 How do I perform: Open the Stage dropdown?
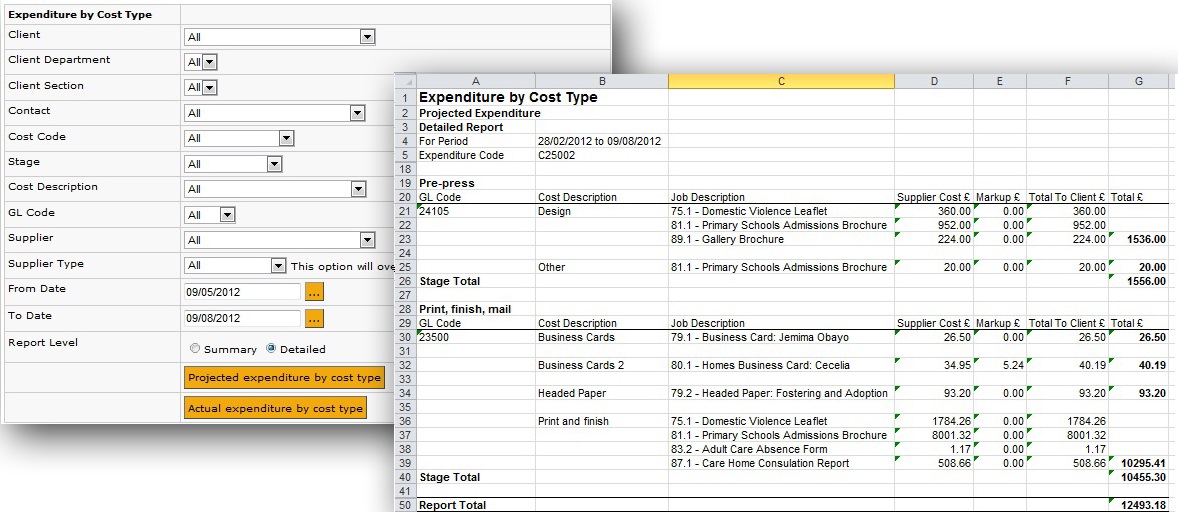click(x=233, y=164)
